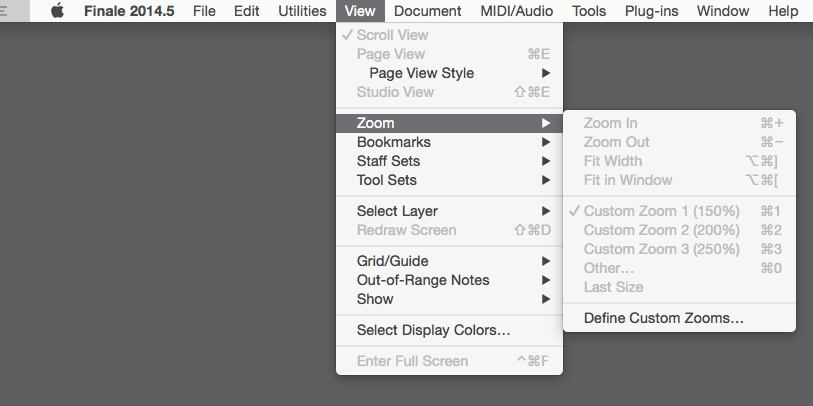
Task: Expand the Select Layer submenu
Action: tap(397, 211)
